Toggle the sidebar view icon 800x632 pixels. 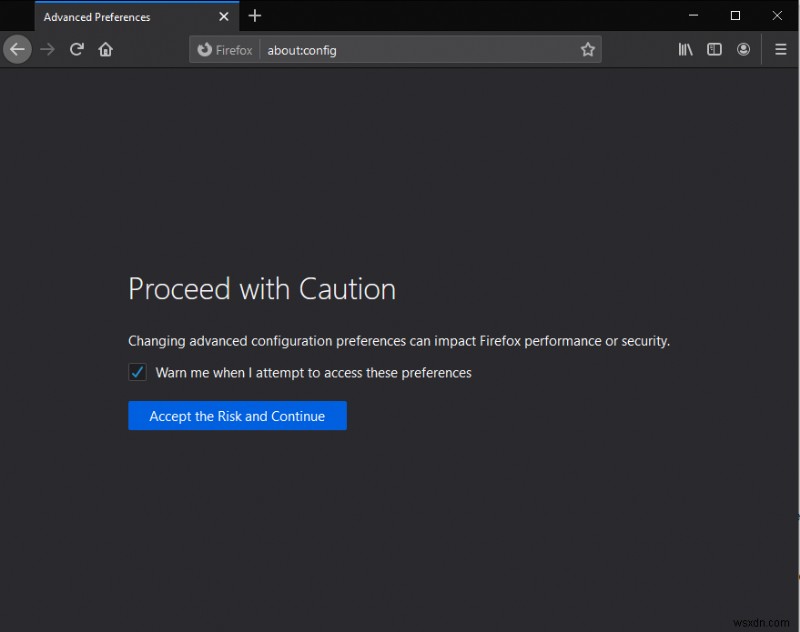pyautogui.click(x=716, y=49)
